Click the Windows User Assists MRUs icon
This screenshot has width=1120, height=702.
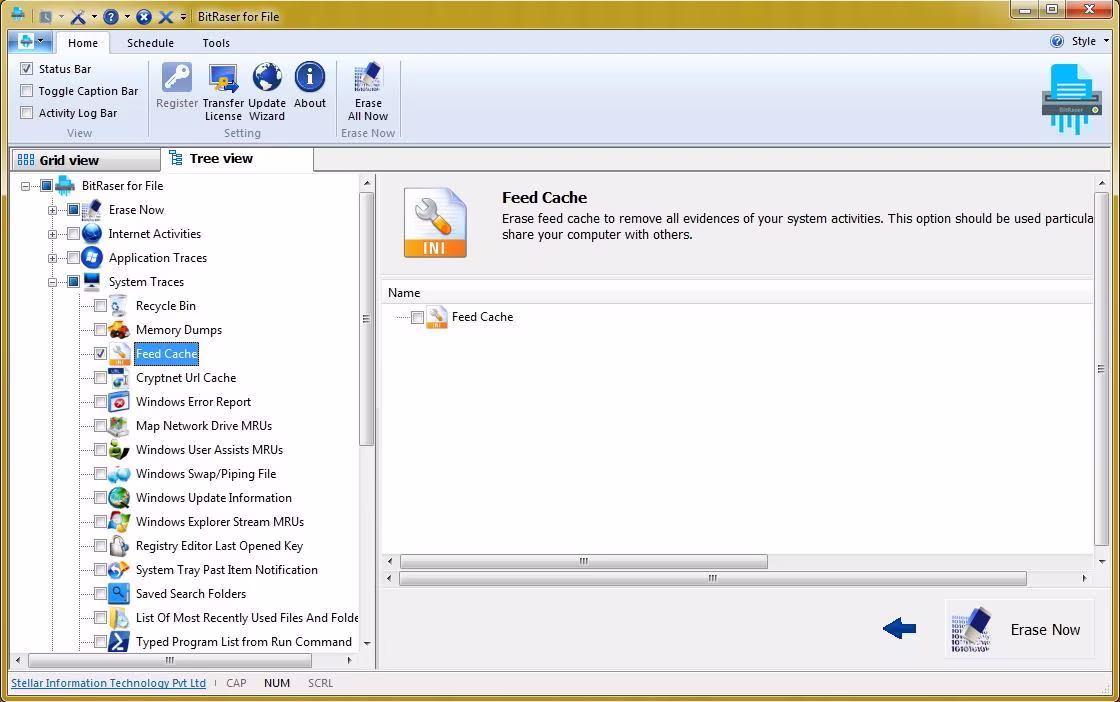click(119, 450)
